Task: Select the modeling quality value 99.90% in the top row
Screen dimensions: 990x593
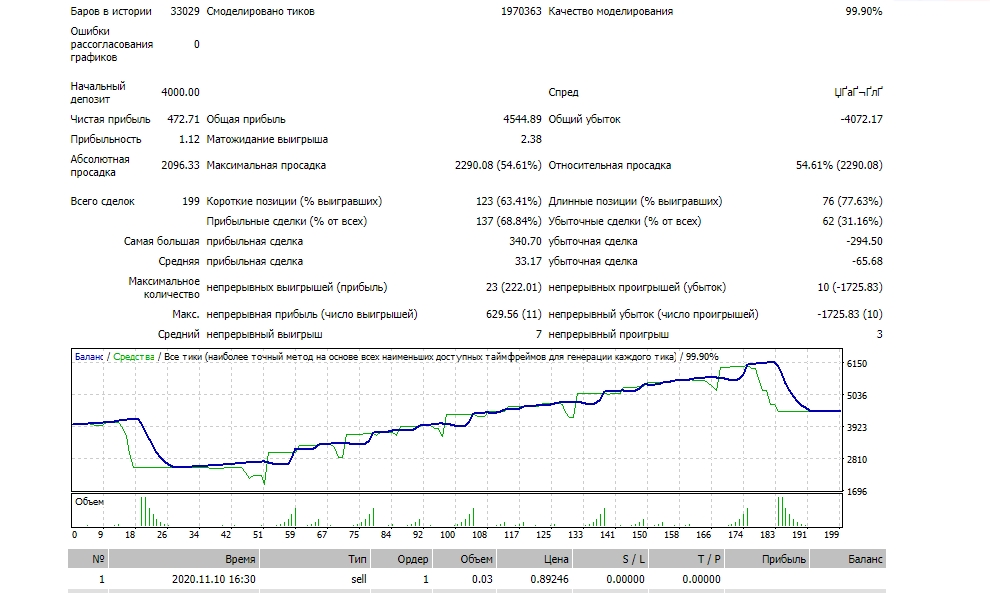Action: [x=864, y=11]
